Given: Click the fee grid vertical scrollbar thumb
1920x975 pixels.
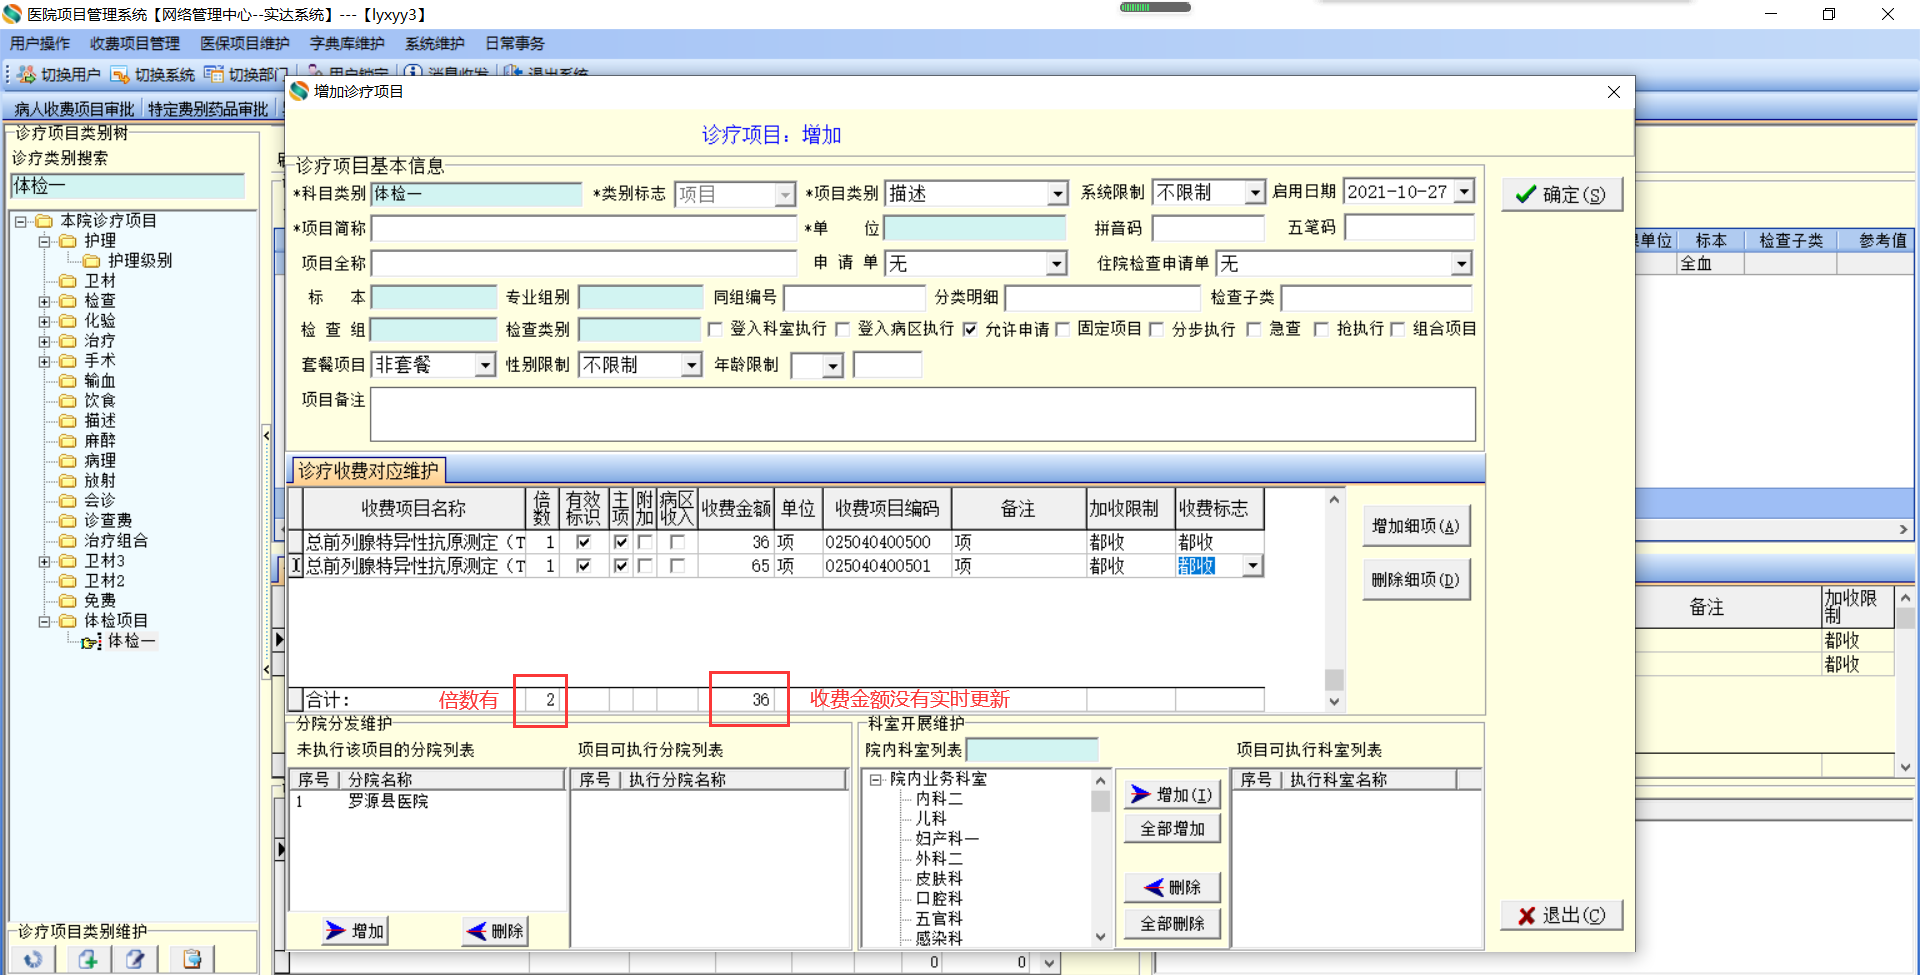Looking at the screenshot, I should point(1334,680).
